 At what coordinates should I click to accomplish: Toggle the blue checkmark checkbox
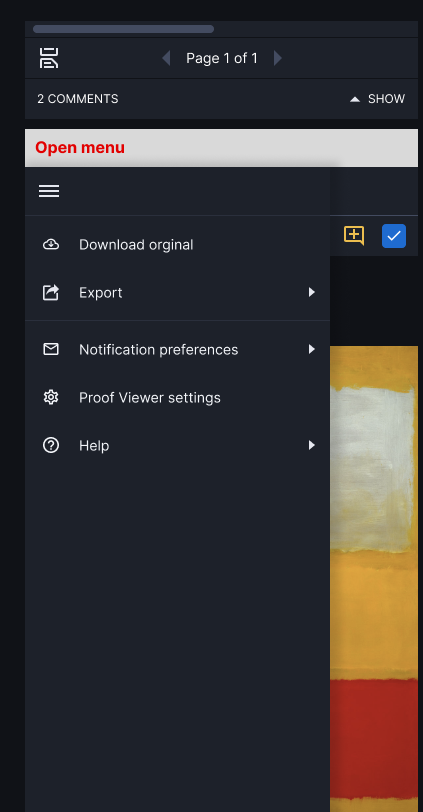[394, 236]
